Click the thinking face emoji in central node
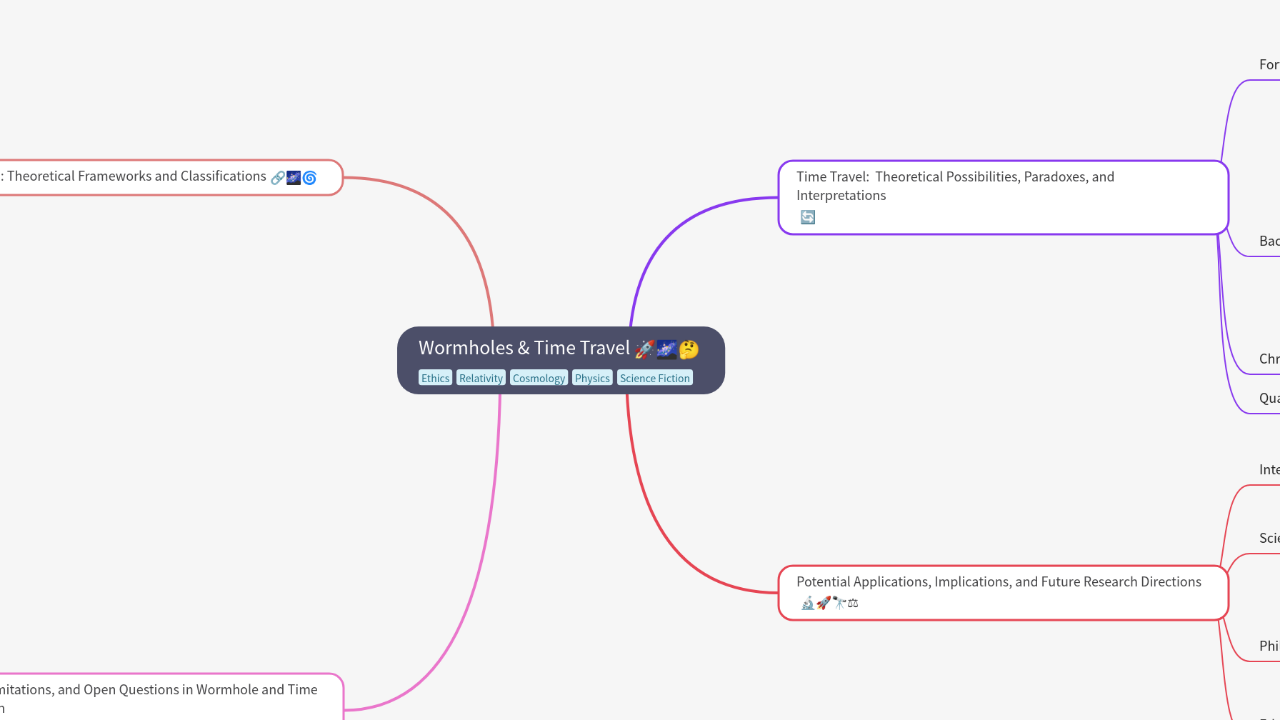This screenshot has height=720, width=1280. point(689,349)
